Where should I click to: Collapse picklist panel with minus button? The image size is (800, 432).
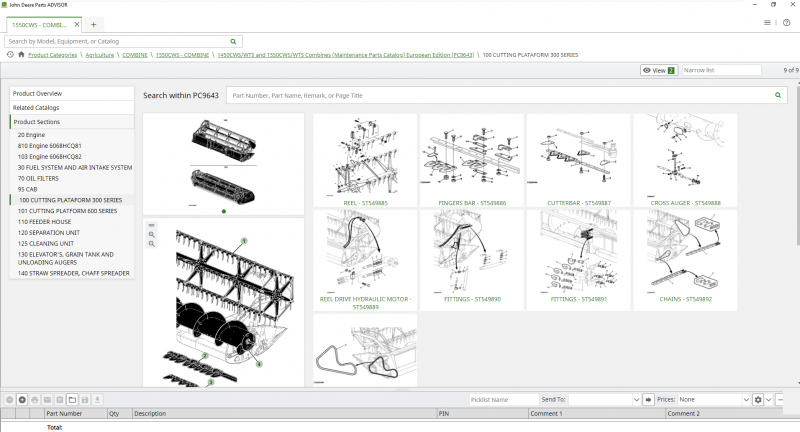[x=780, y=399]
